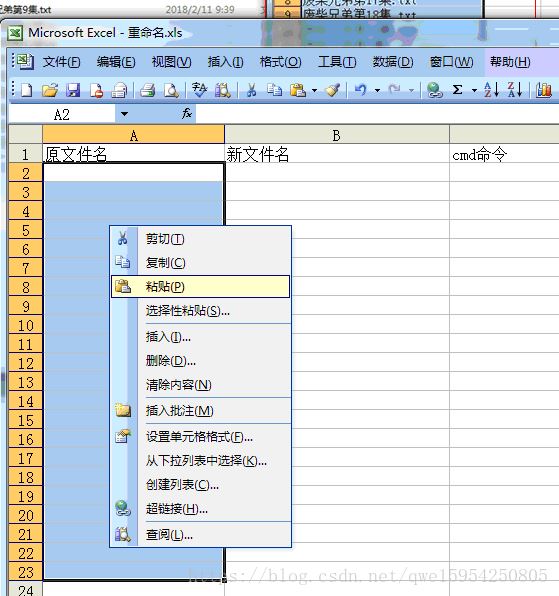Click the fx insert function button

tap(187, 114)
